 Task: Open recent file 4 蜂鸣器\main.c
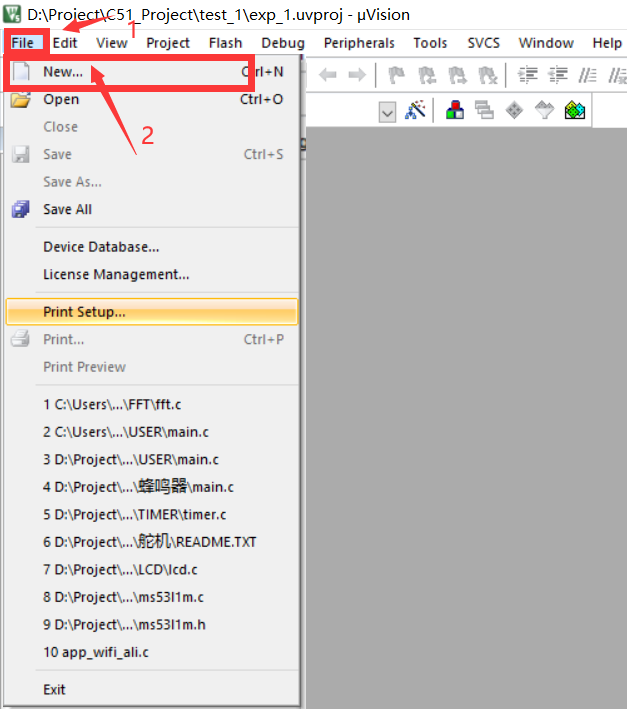coord(152,487)
